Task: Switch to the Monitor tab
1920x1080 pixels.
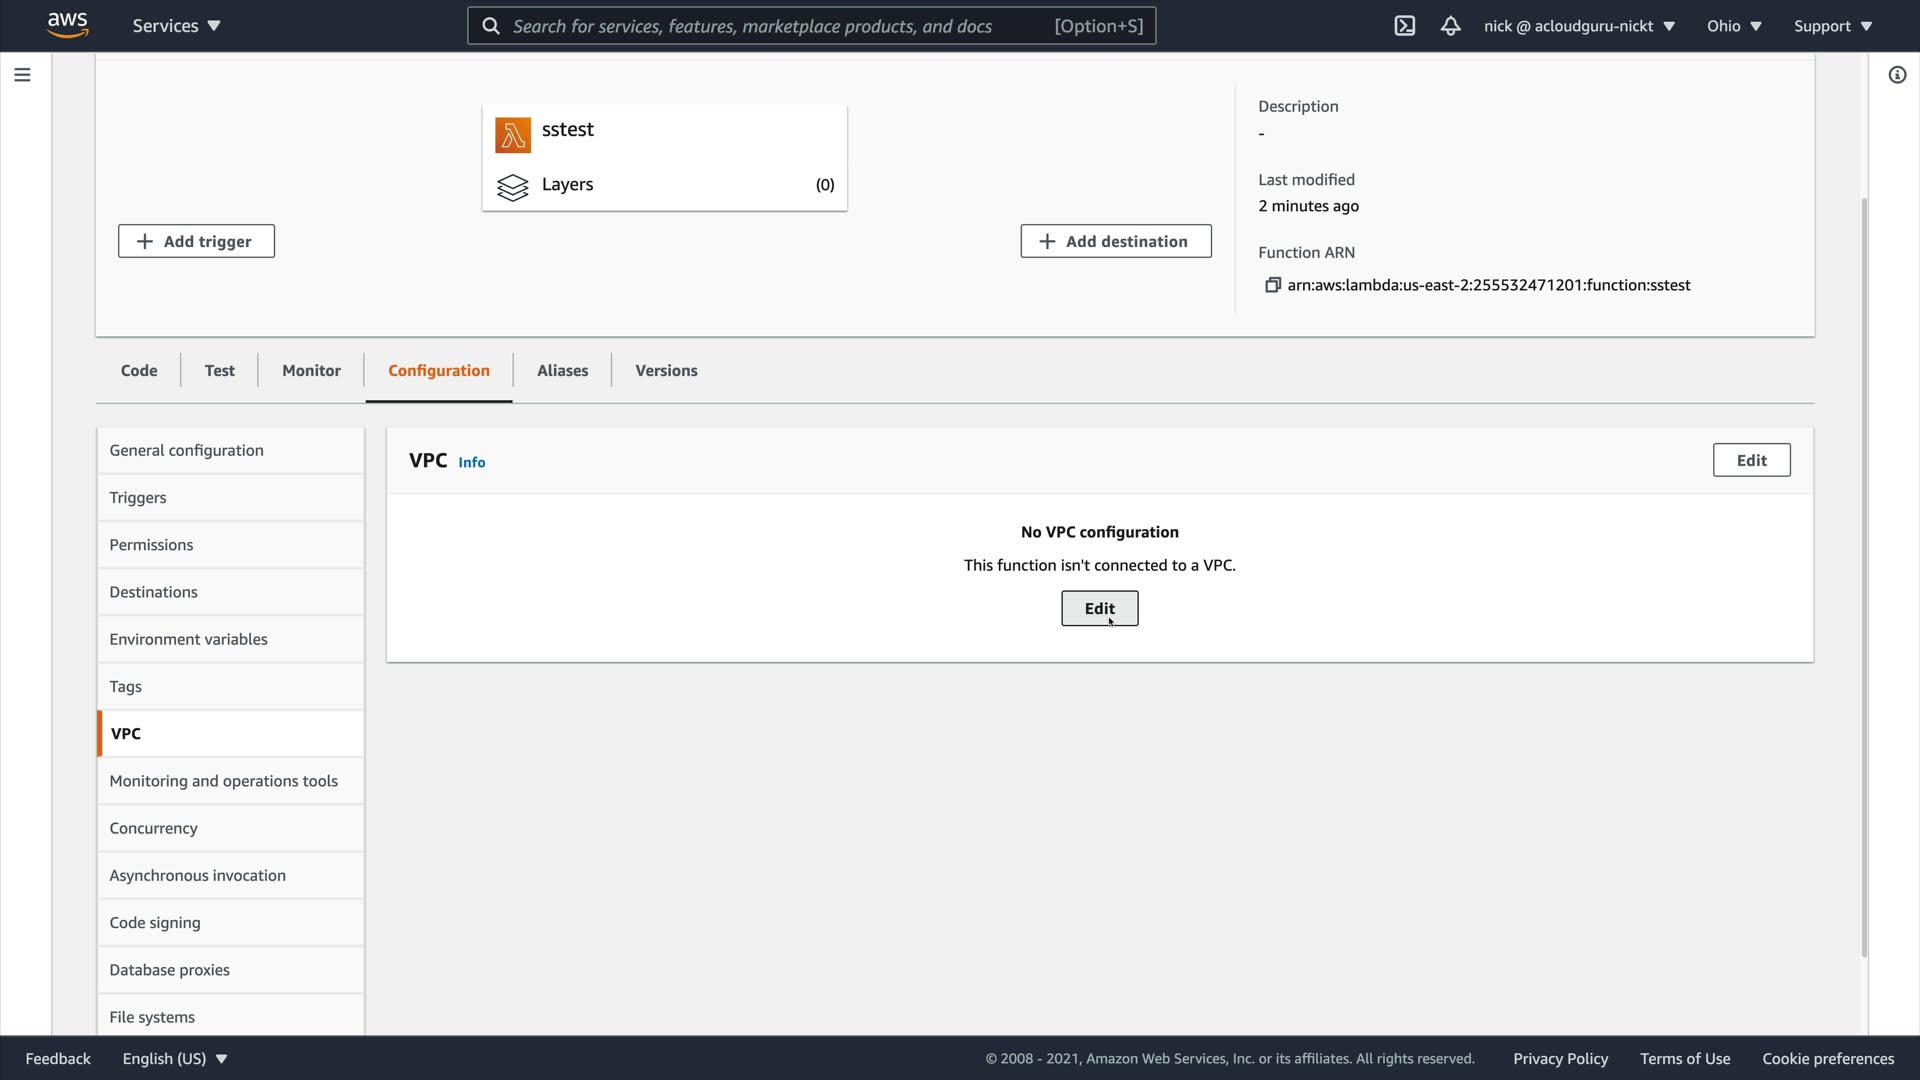Action: [x=311, y=370]
